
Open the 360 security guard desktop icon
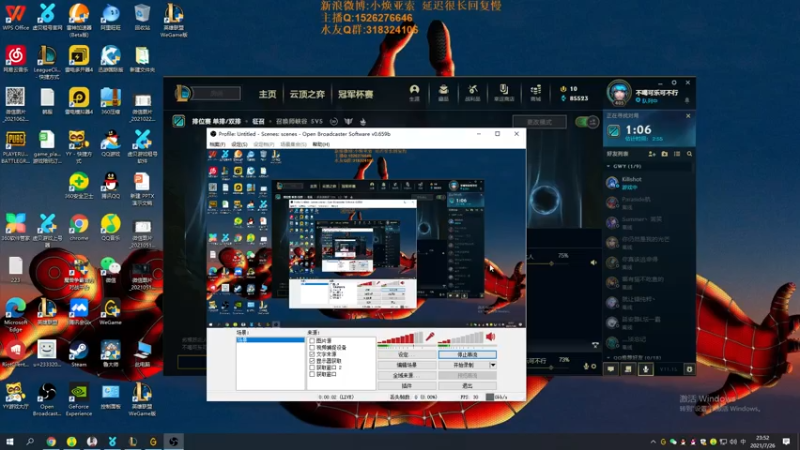click(79, 185)
